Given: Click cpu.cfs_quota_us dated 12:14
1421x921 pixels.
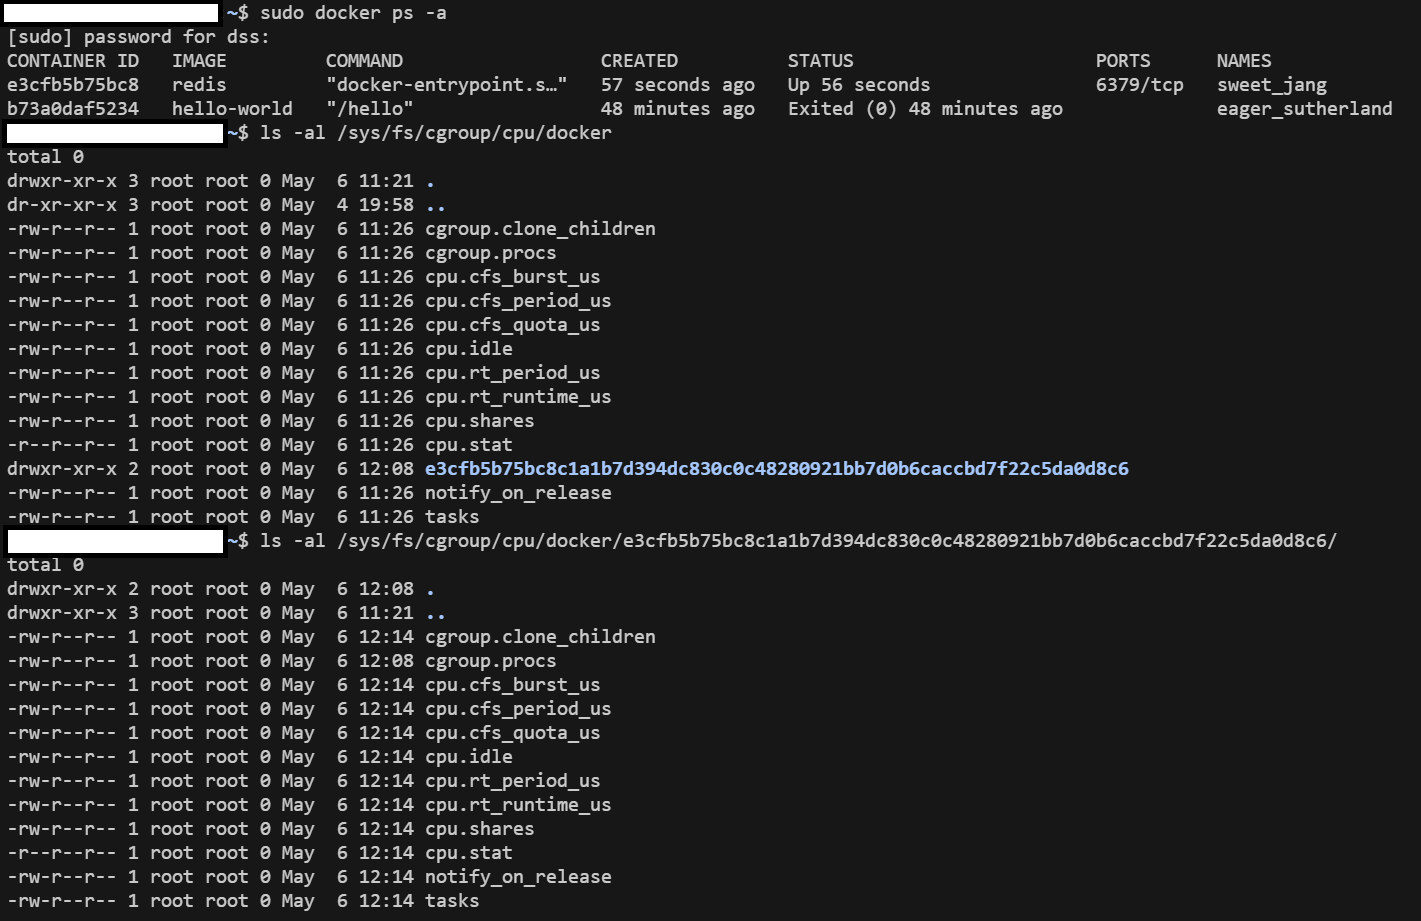Looking at the screenshot, I should [513, 733].
